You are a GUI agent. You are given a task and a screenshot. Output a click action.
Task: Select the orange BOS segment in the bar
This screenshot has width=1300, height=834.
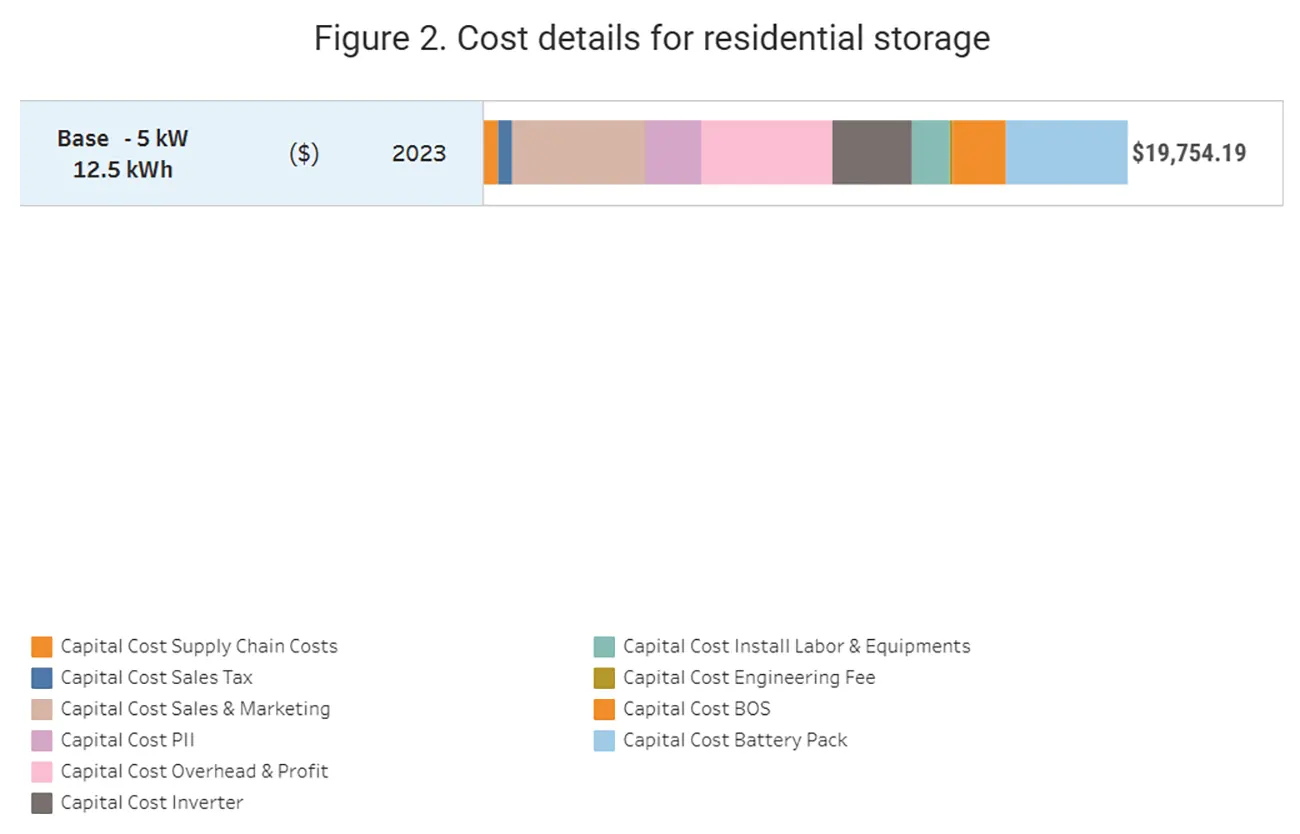pyautogui.click(x=977, y=152)
